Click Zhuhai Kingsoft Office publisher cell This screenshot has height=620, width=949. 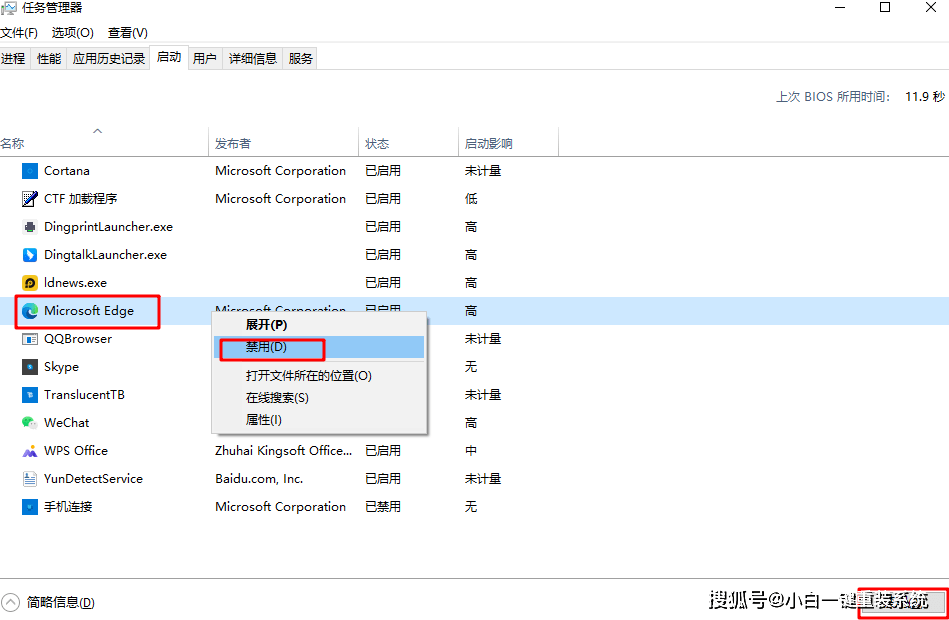pyautogui.click(x=283, y=451)
